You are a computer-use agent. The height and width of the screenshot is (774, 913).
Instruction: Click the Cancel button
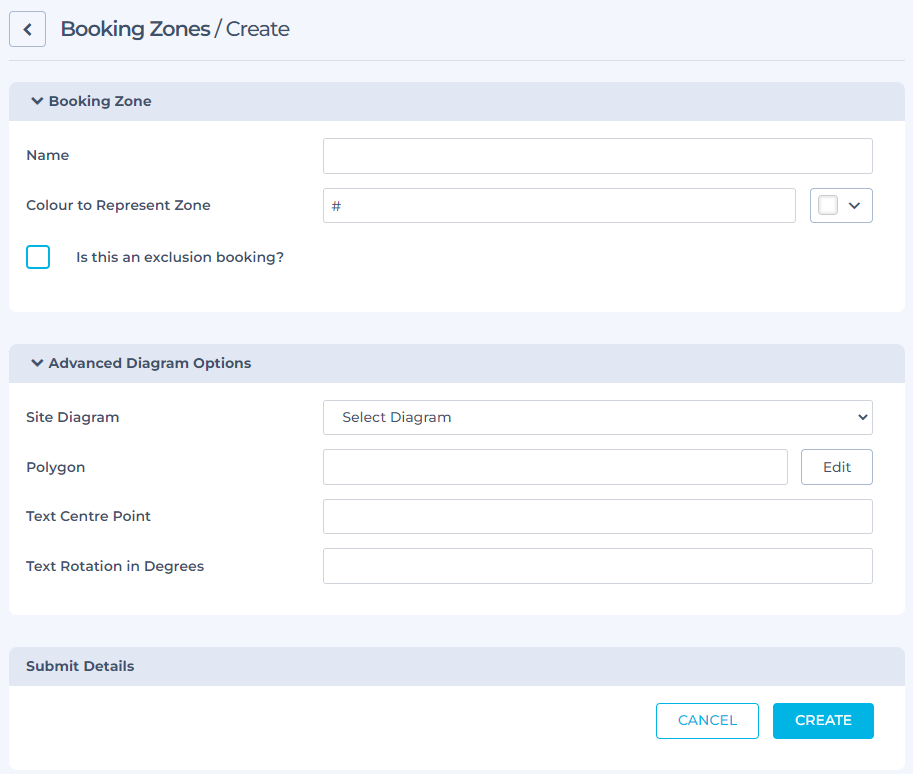click(x=707, y=720)
